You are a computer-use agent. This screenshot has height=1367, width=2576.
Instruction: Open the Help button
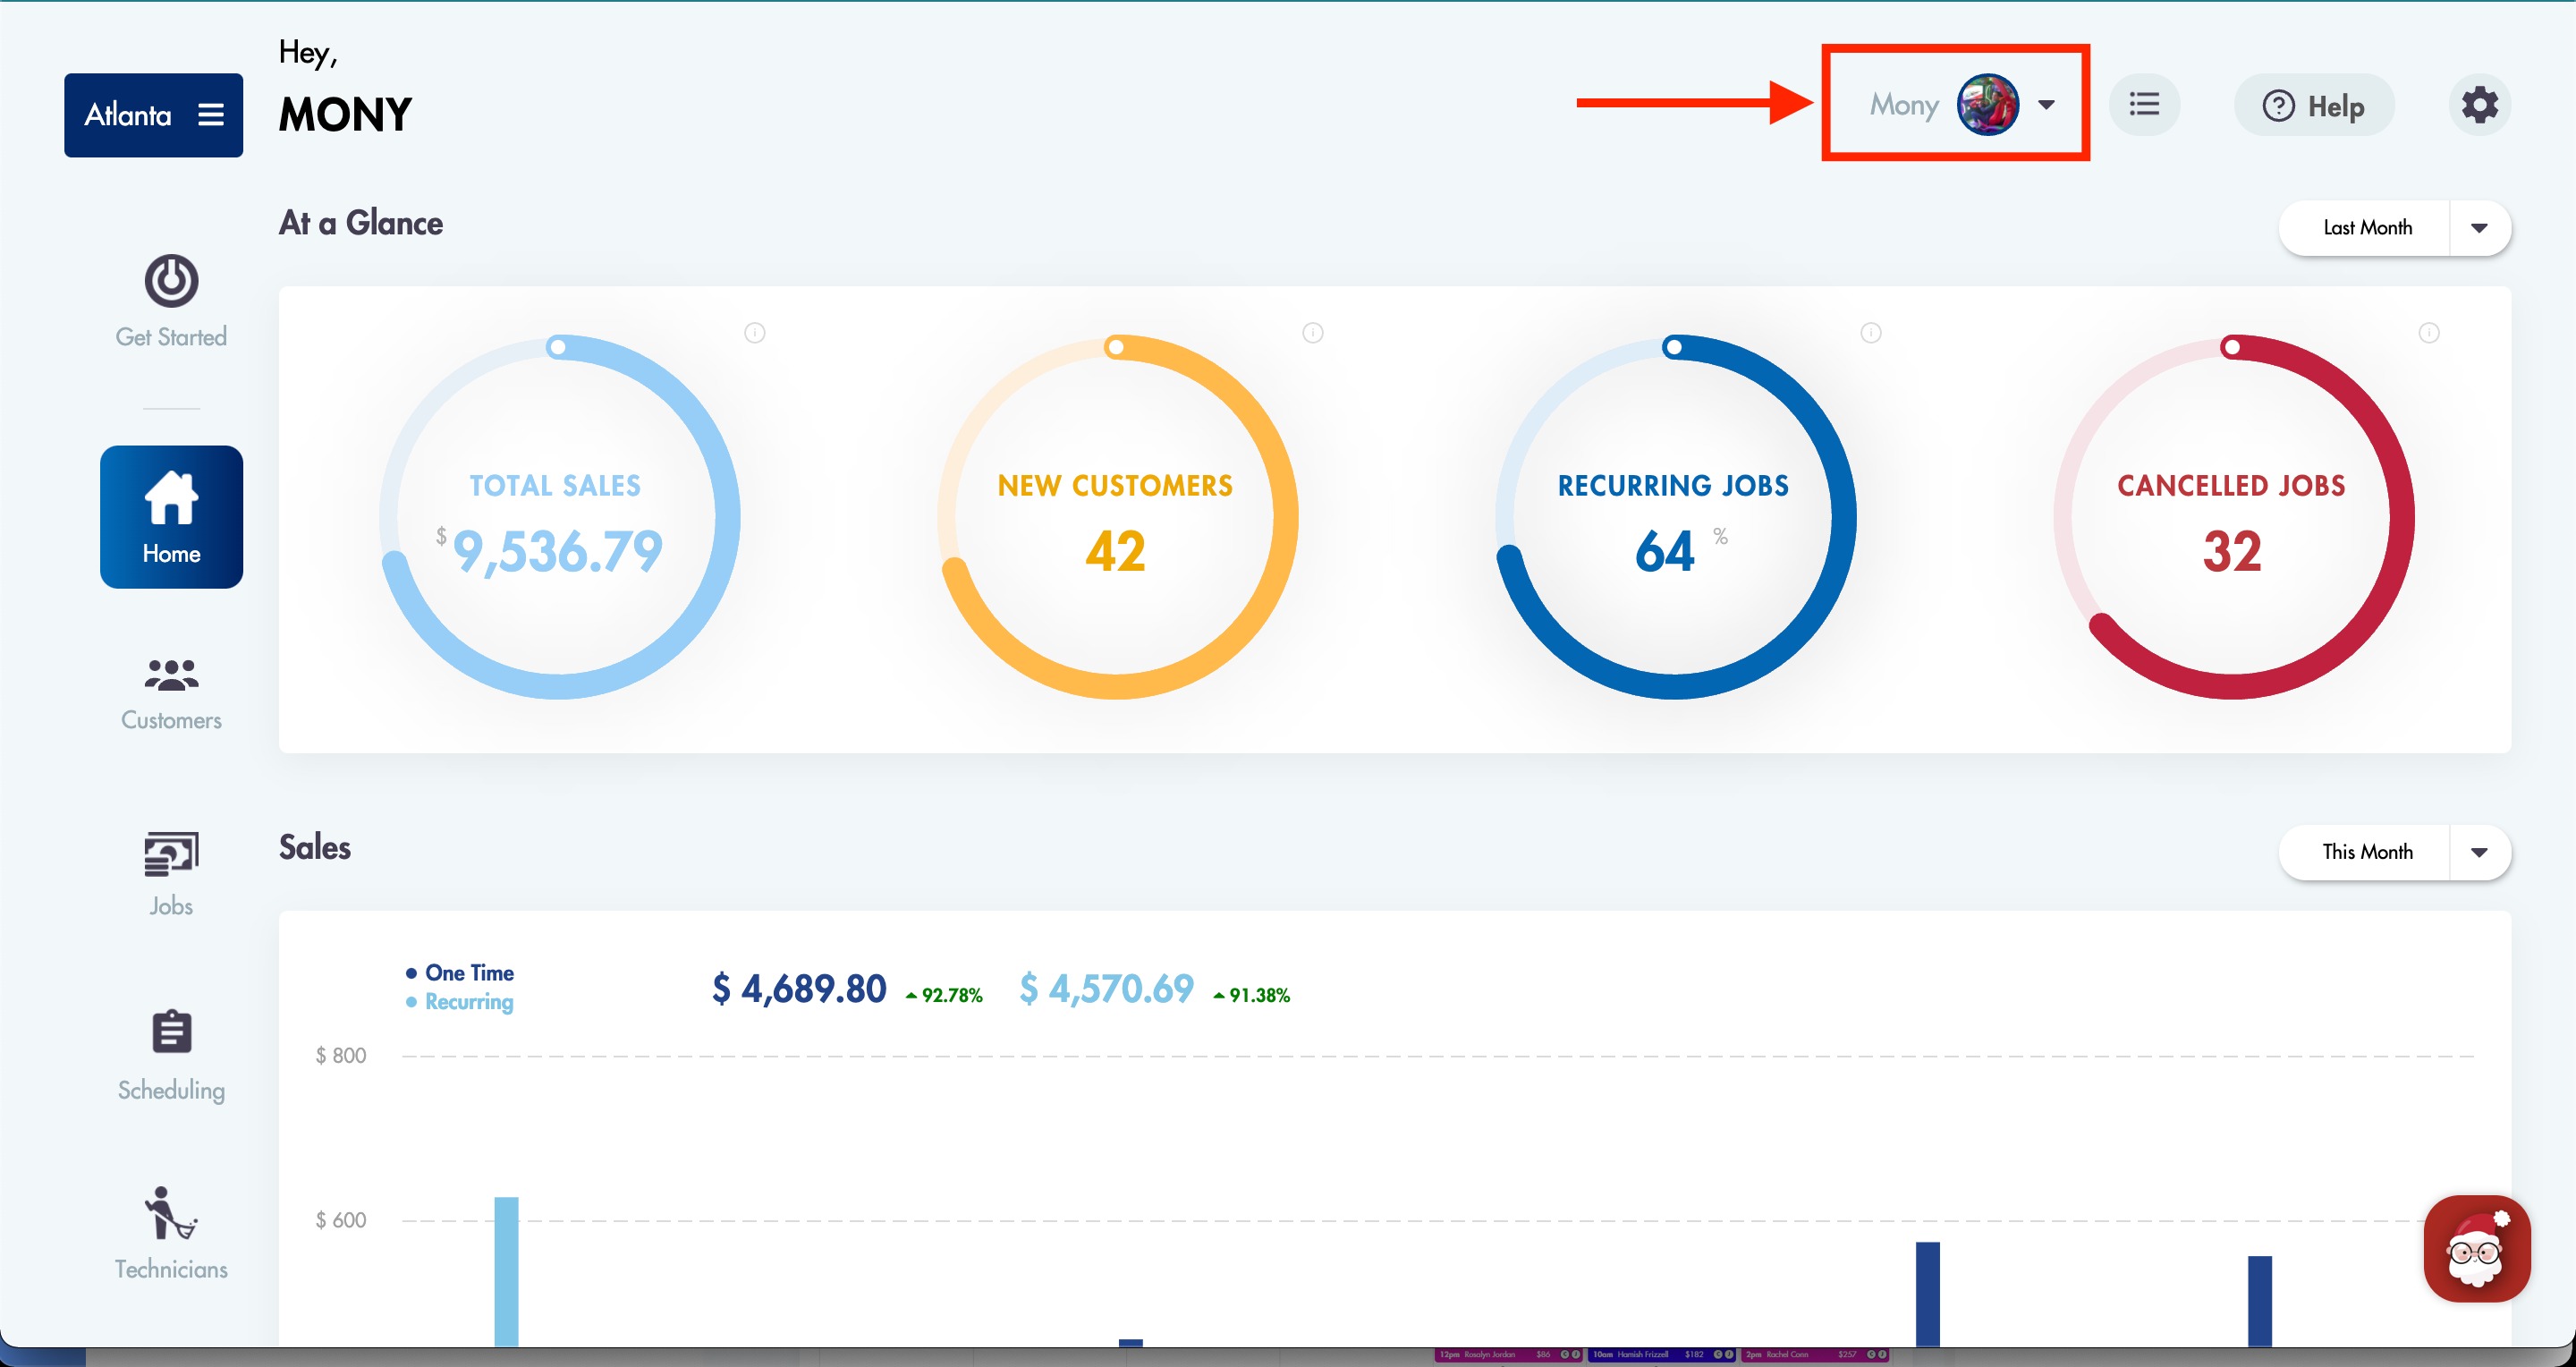click(x=2313, y=105)
